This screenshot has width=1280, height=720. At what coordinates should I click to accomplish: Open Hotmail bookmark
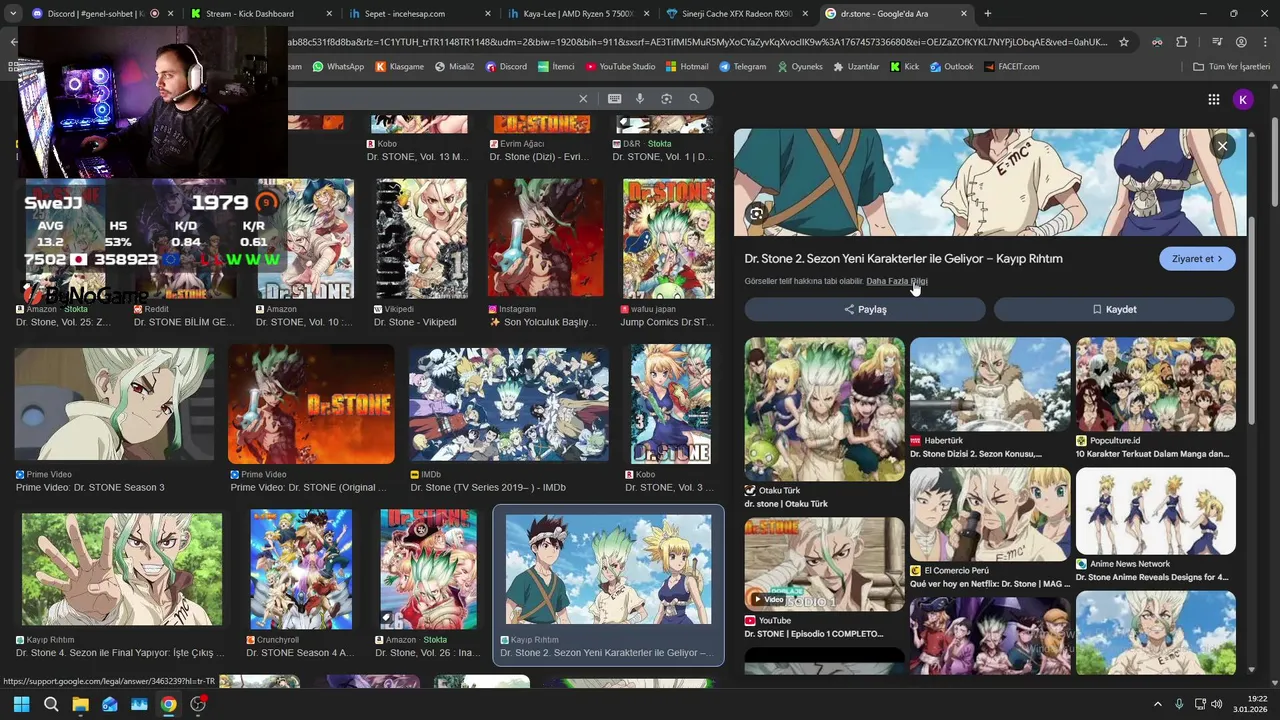coord(687,67)
